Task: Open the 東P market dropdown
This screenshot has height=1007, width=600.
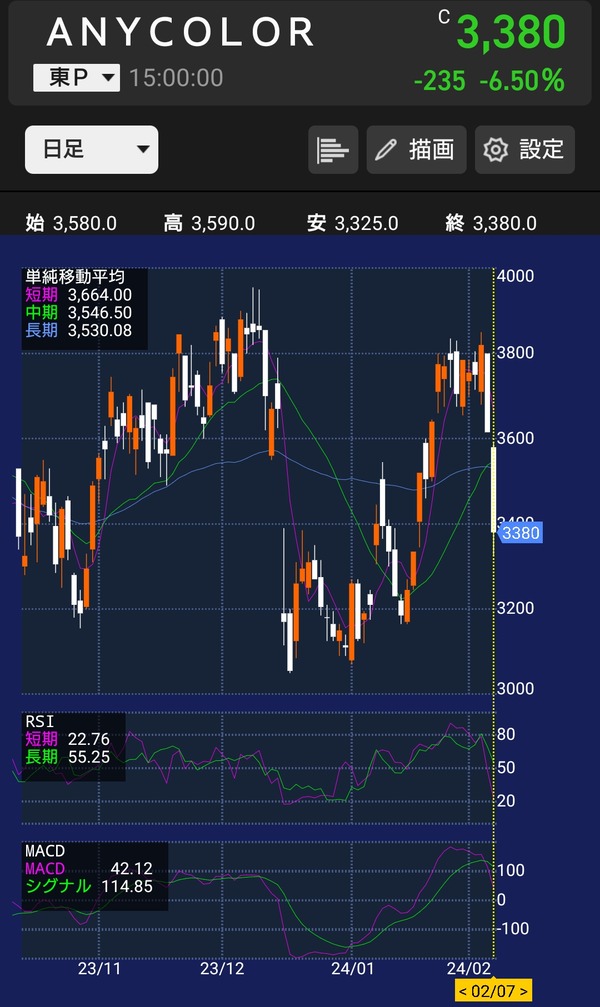Action: [x=76, y=78]
